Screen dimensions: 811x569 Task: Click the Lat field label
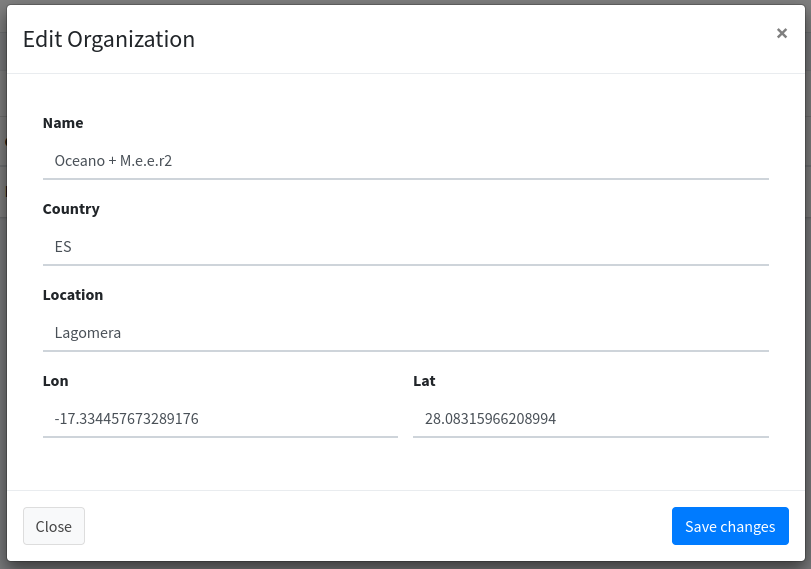[424, 381]
